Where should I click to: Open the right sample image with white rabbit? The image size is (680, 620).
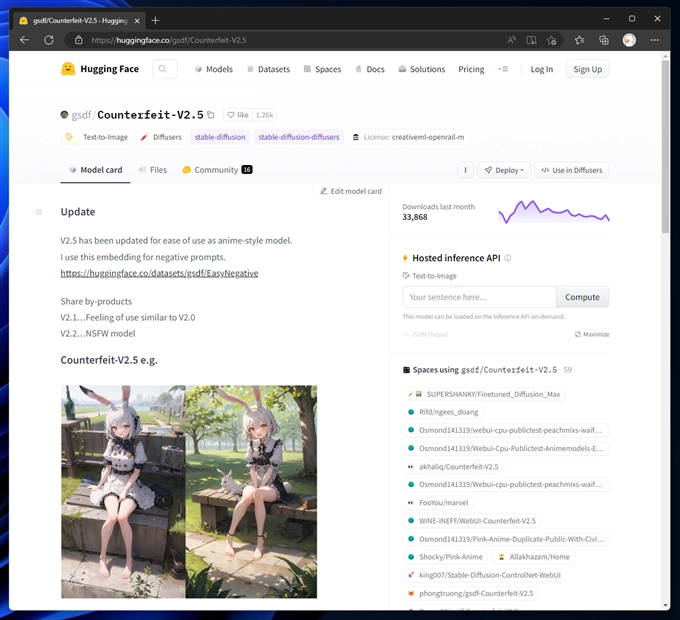click(252, 492)
